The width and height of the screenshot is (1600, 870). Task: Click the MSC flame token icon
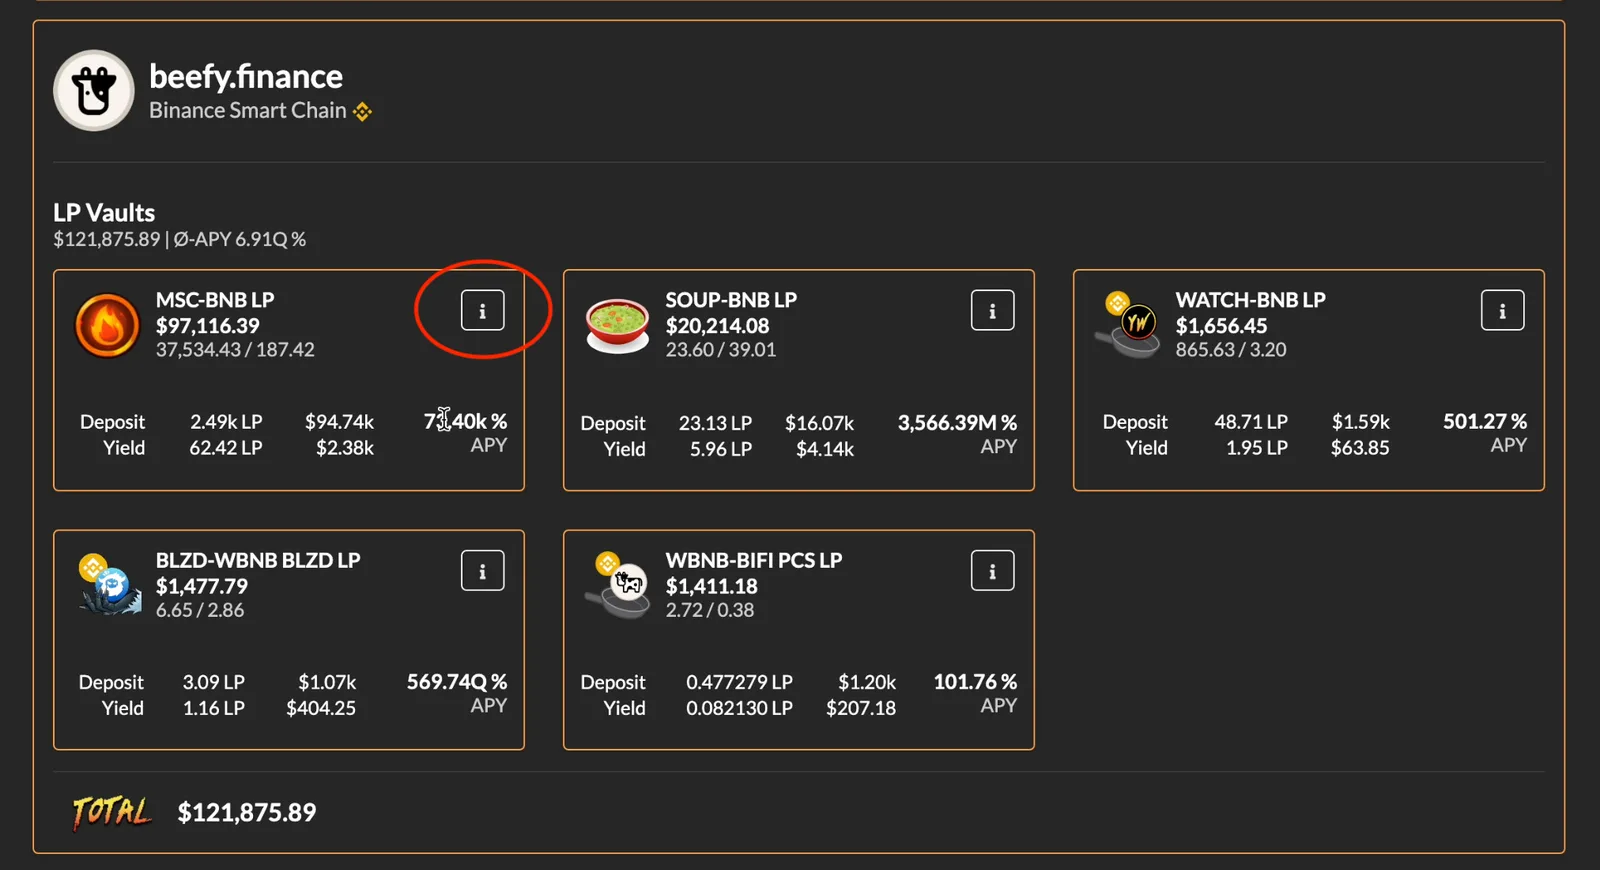tap(107, 325)
